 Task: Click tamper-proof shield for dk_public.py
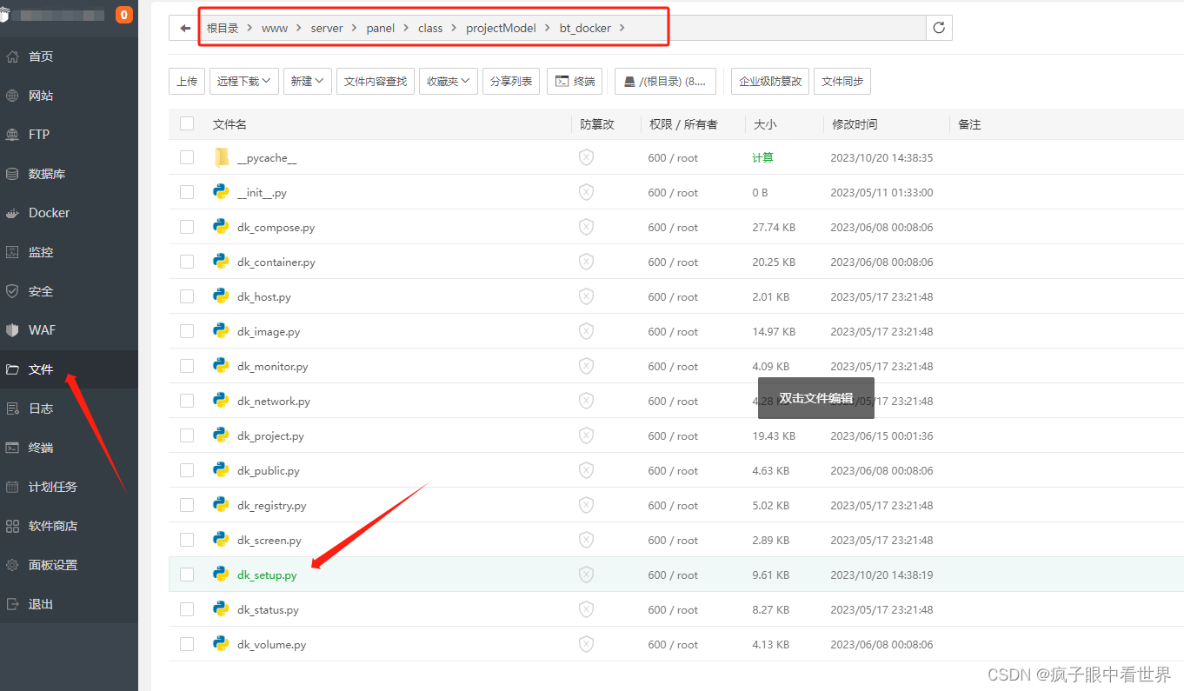(586, 470)
